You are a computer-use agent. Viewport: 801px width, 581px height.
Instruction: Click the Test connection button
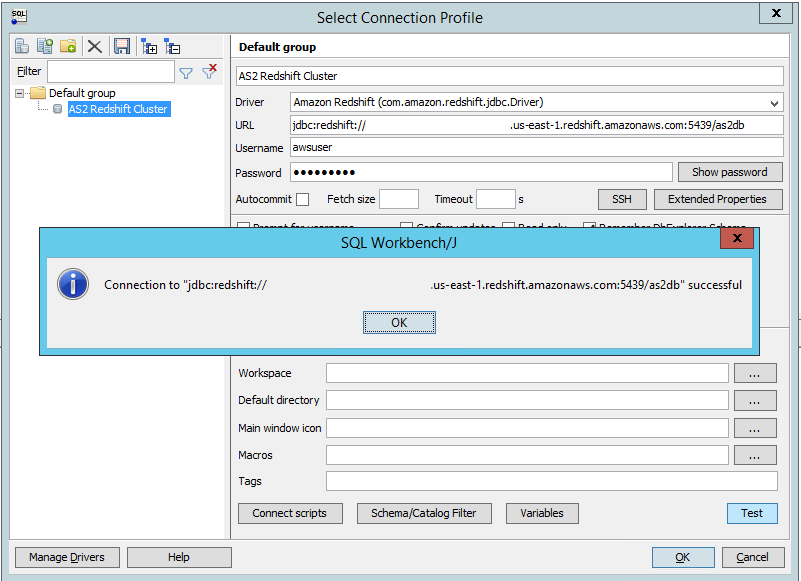[752, 513]
